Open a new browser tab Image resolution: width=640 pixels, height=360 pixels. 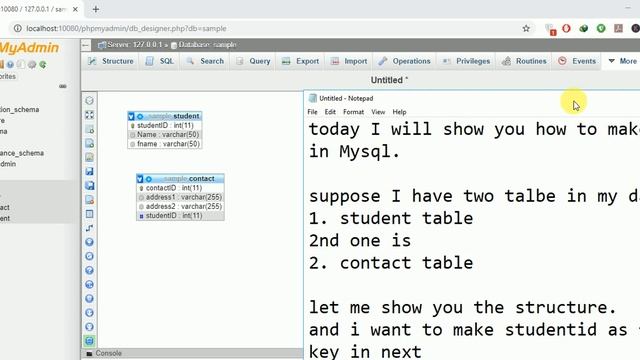pyautogui.click(x=96, y=9)
